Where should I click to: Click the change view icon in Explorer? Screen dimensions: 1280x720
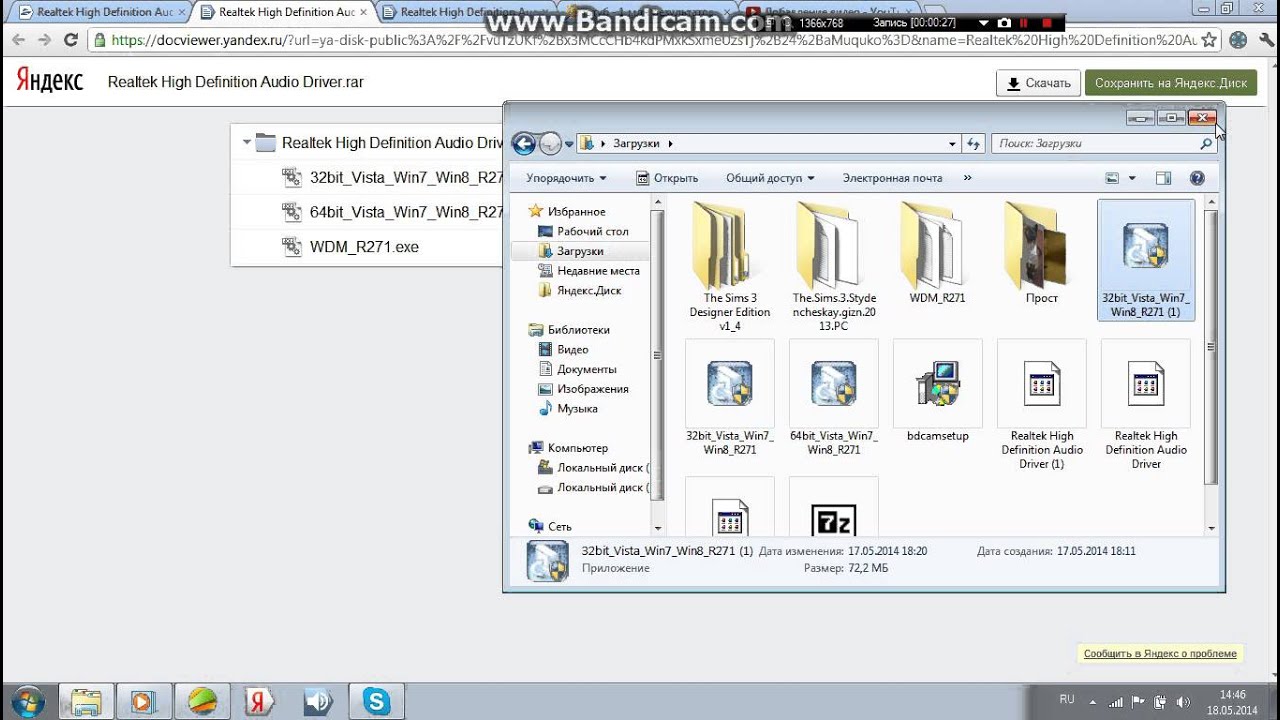pyautogui.click(x=1112, y=178)
